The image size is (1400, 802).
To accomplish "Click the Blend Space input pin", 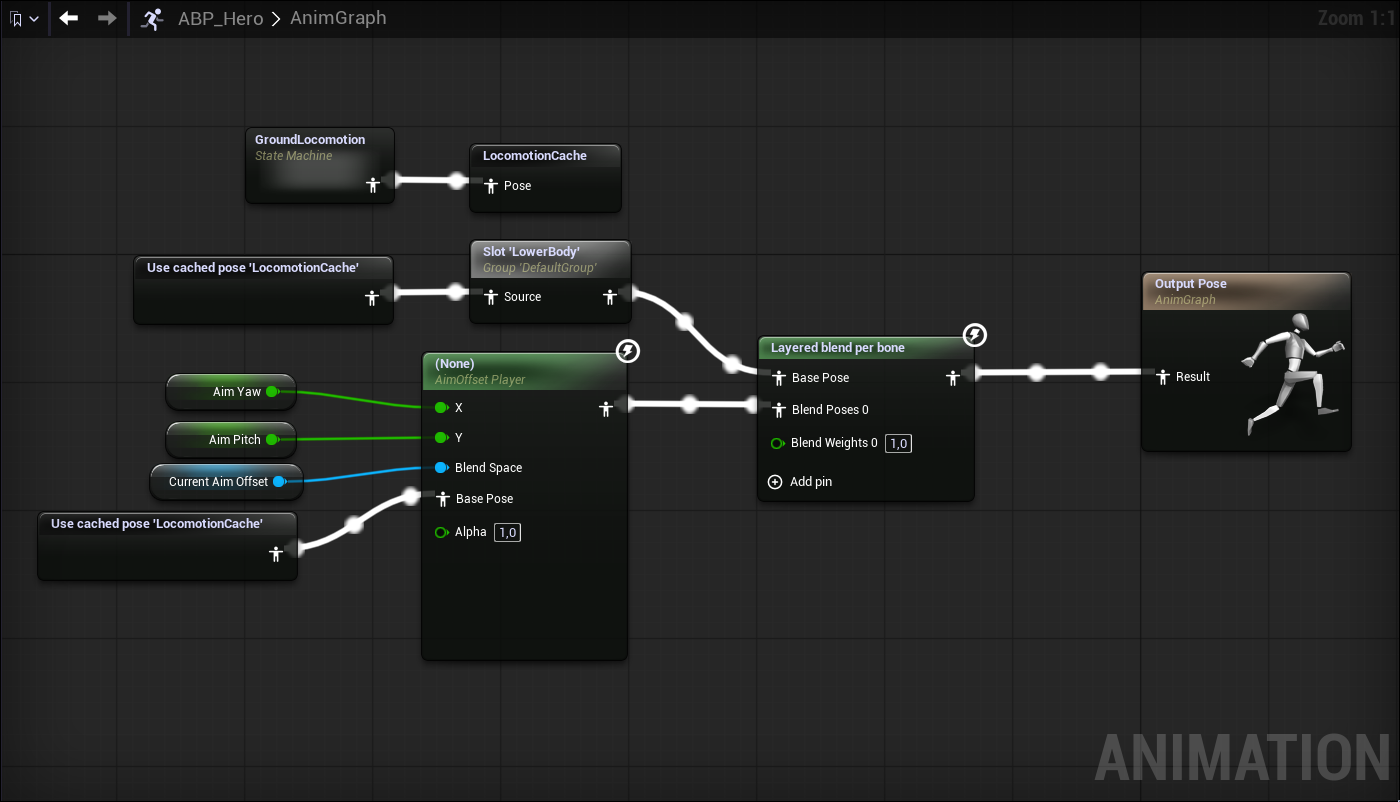I will pos(441,468).
